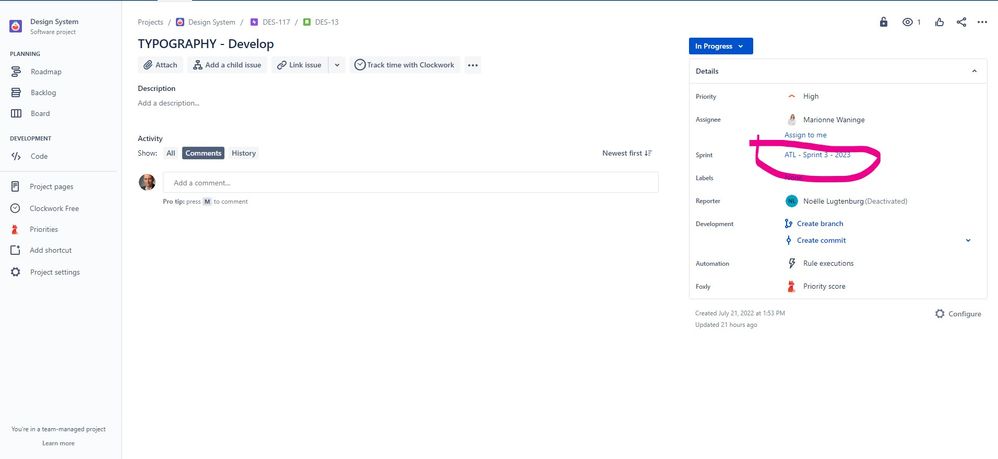This screenshot has height=459, width=998.
Task: Click Learn more link
Action: click(x=59, y=443)
